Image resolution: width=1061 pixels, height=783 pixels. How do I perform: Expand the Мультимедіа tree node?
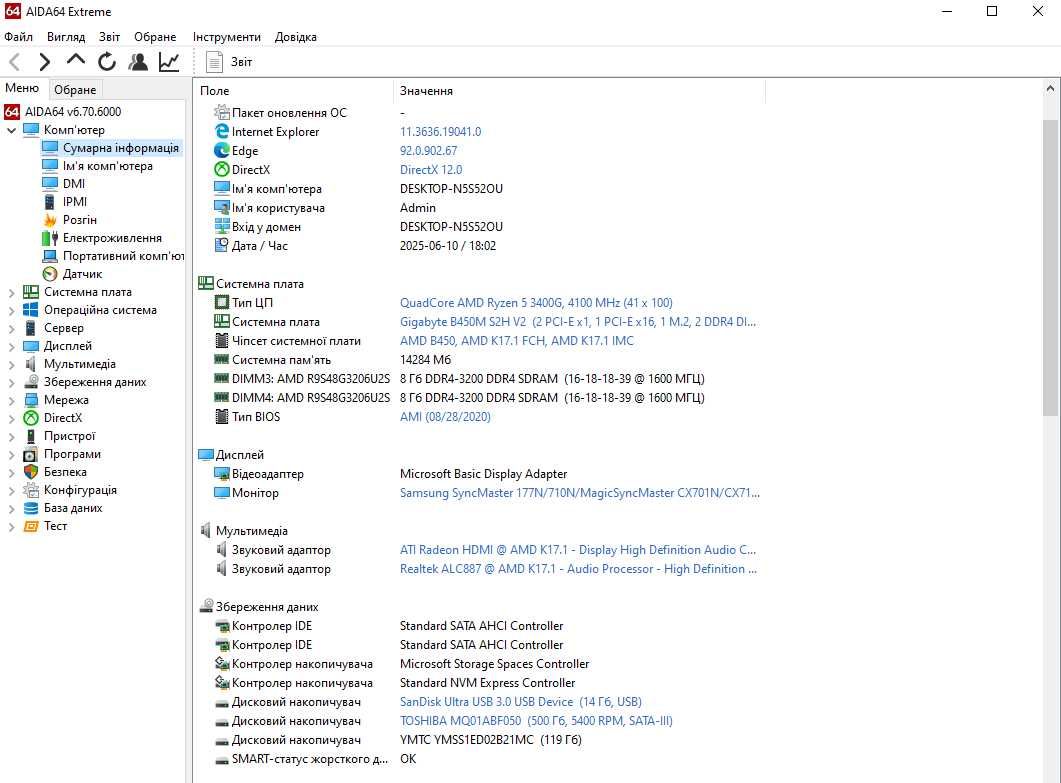pos(12,364)
